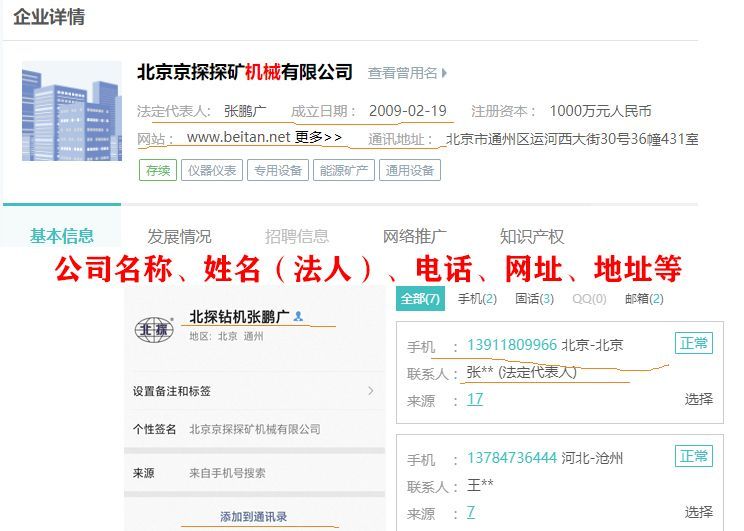Screen dimensions: 744x531
Task: Click the 北探 round logo avatar
Action: click(x=154, y=329)
